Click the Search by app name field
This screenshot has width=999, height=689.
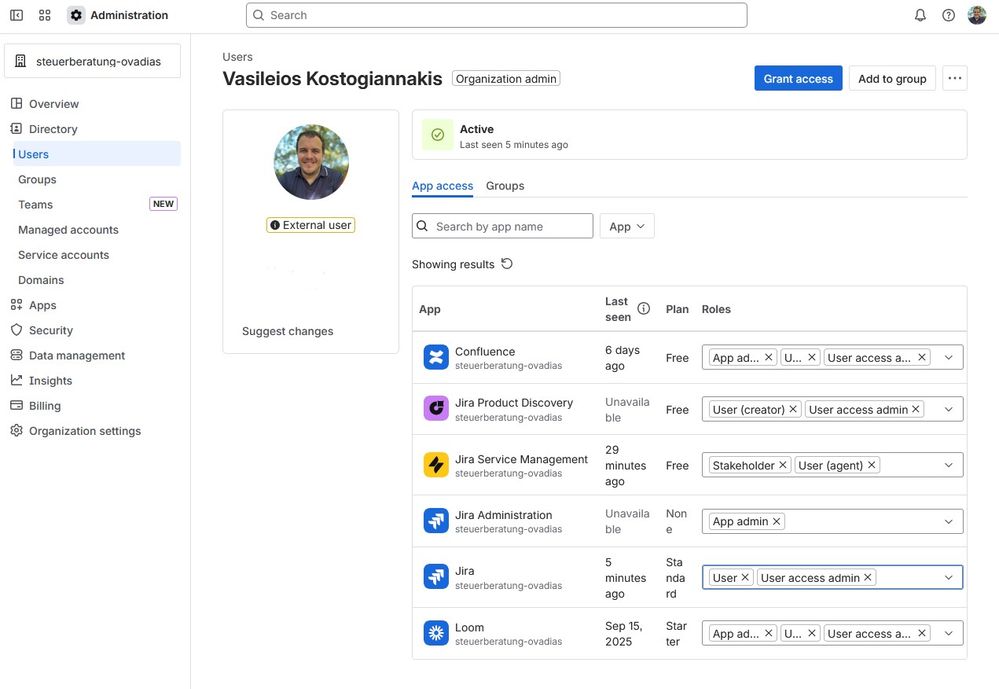pyautogui.click(x=500, y=223)
